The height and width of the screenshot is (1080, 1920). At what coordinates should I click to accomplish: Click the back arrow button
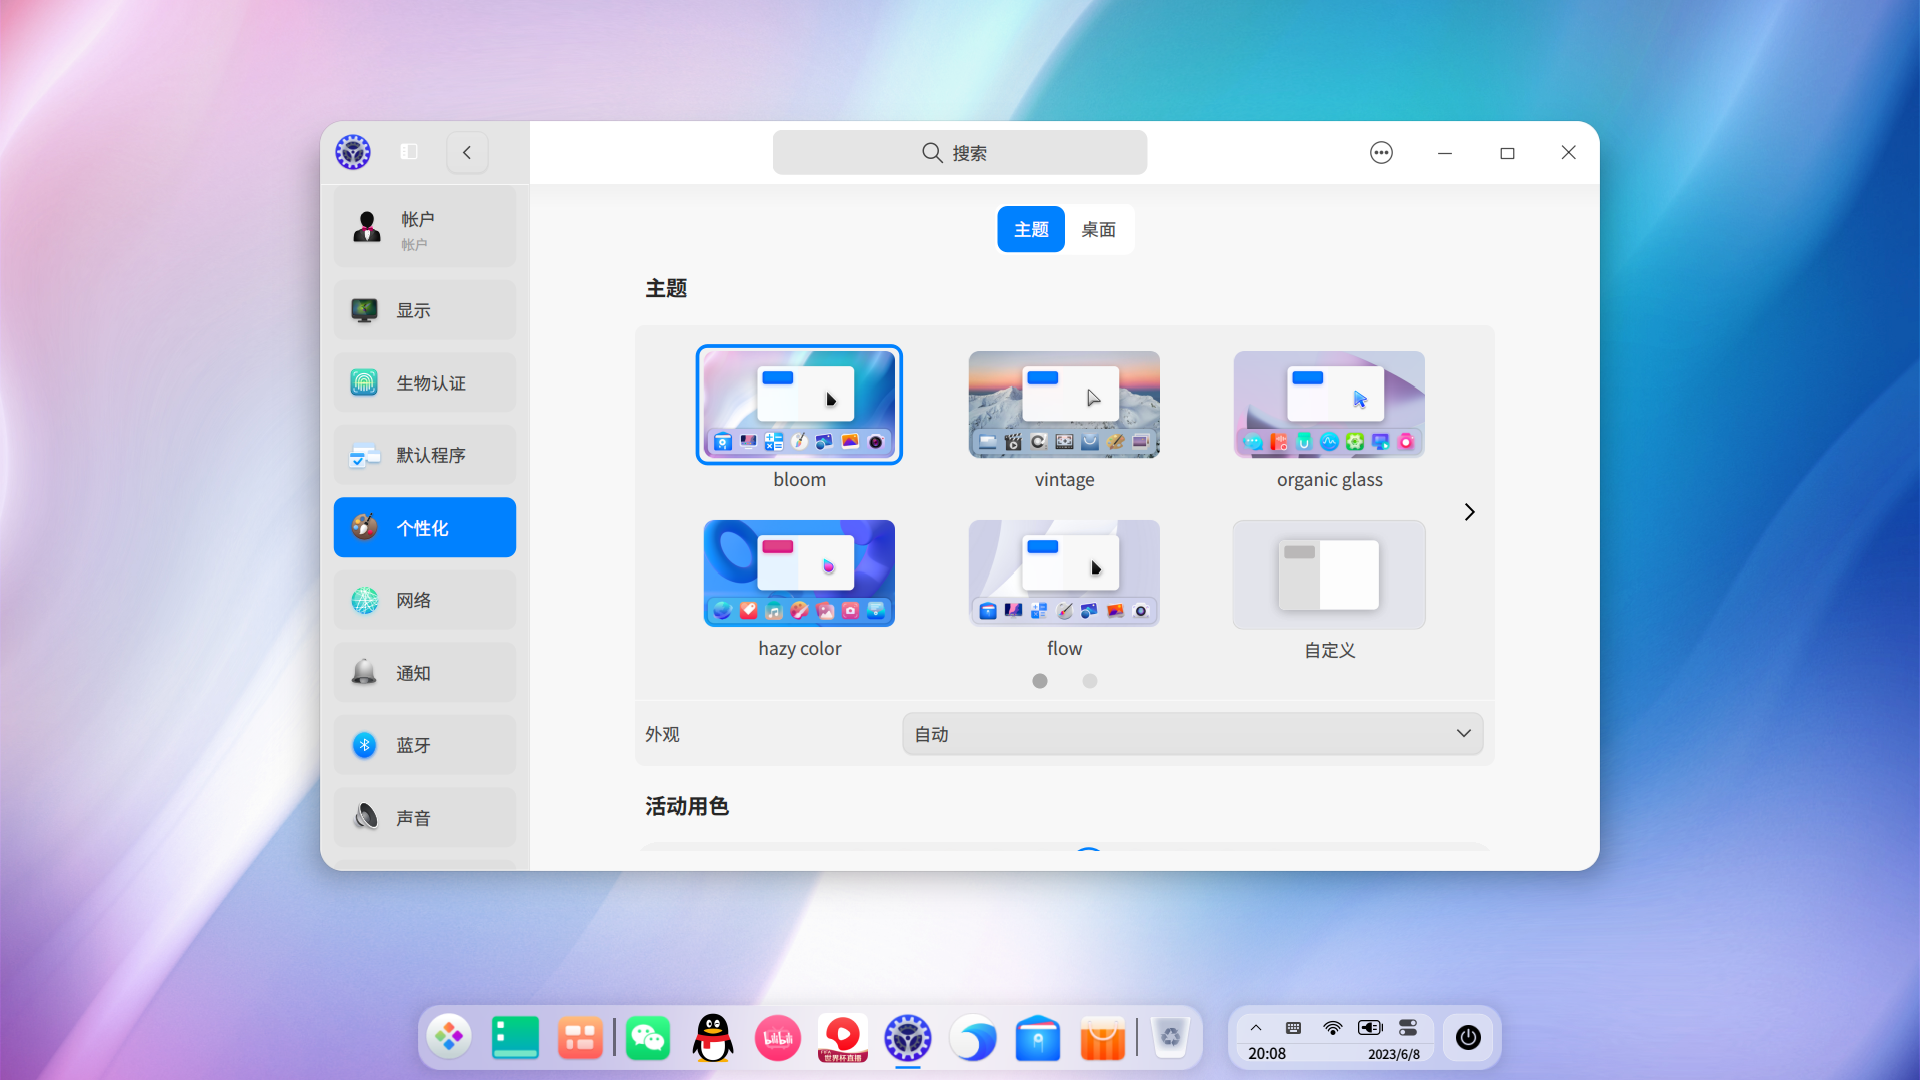(x=467, y=152)
